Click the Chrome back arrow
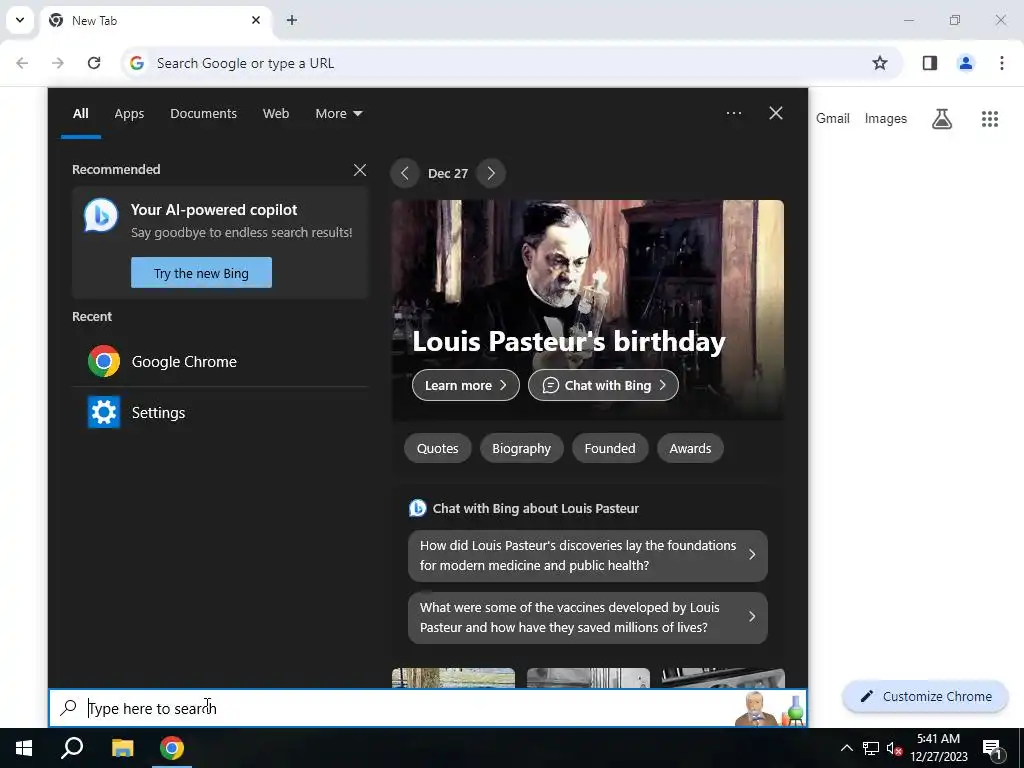This screenshot has height=768, width=1024. (x=22, y=63)
